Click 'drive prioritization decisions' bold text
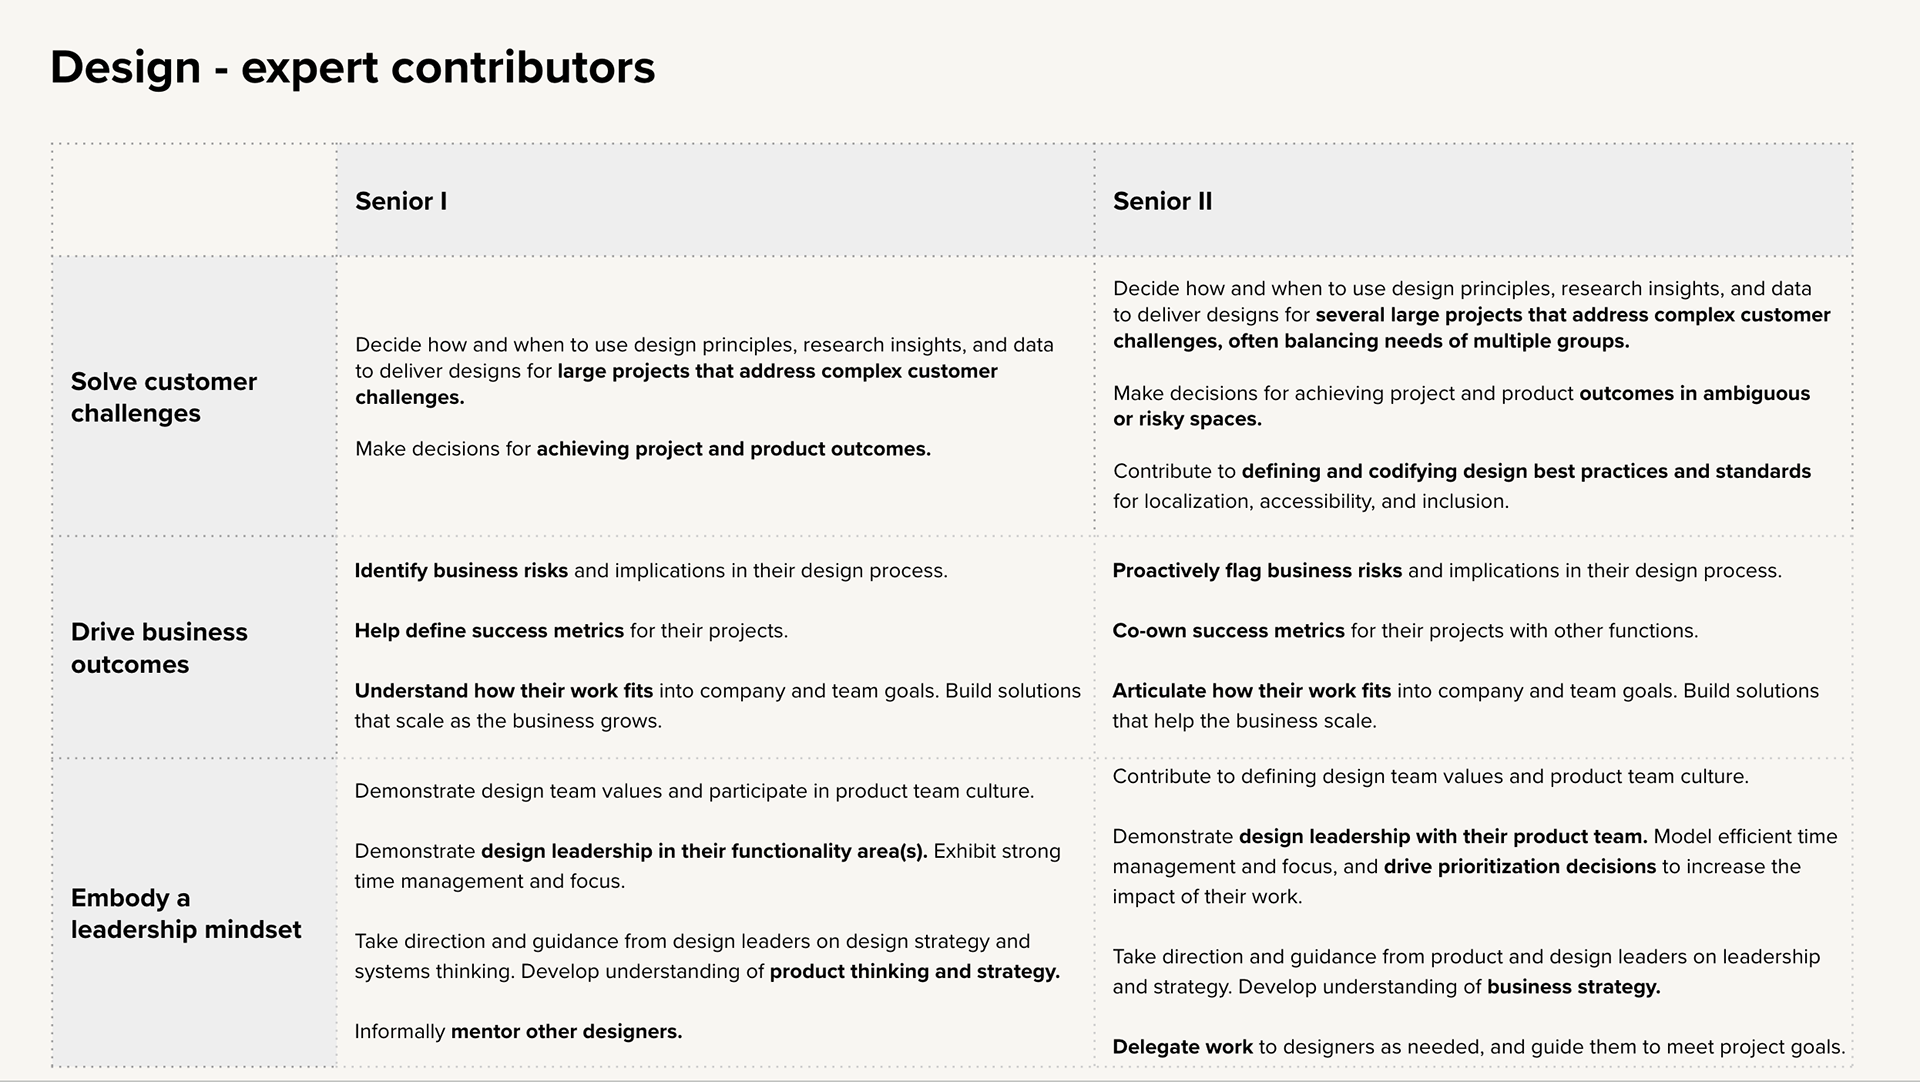 click(x=1520, y=867)
